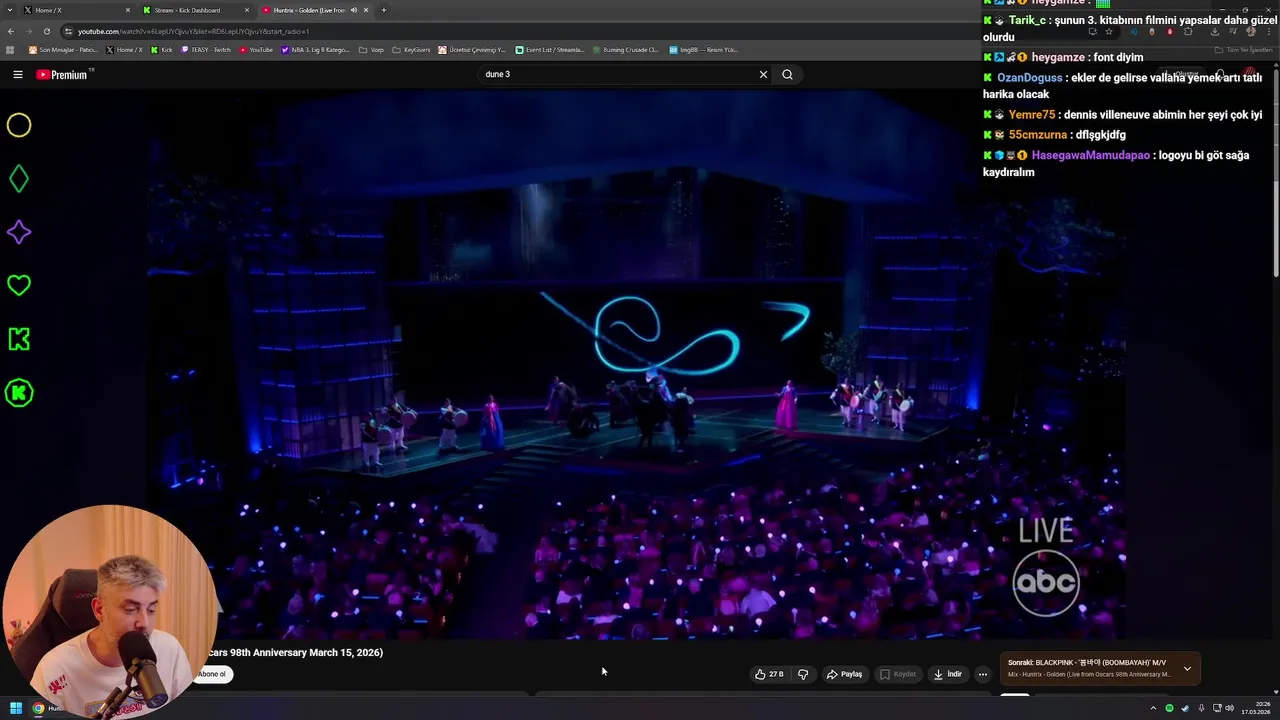
Task: Open the KeyGivers bookmark folder
Action: point(412,49)
